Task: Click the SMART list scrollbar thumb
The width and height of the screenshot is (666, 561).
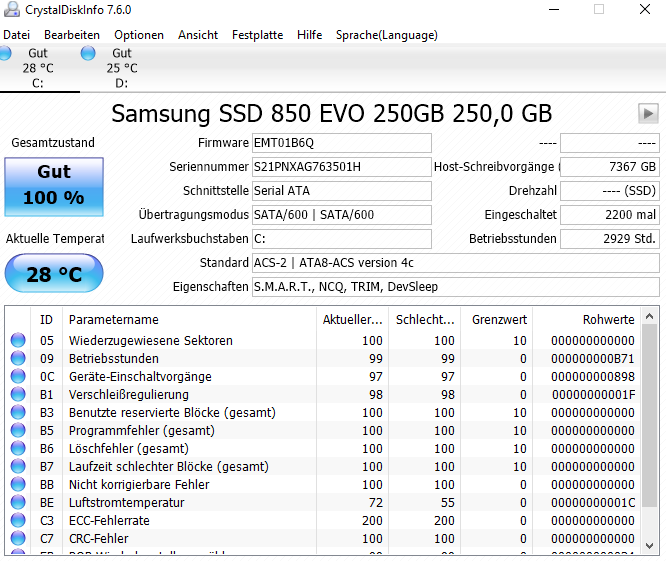Action: [649, 415]
